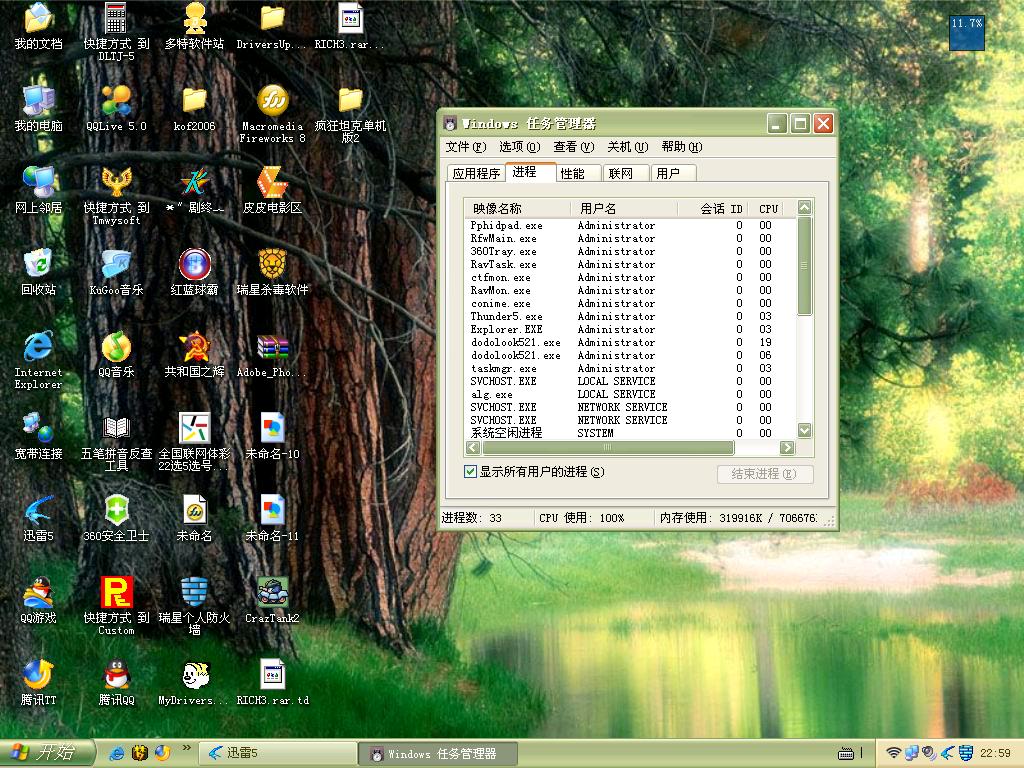Open the 关机(U) menu
1024x768 pixels.
point(627,147)
